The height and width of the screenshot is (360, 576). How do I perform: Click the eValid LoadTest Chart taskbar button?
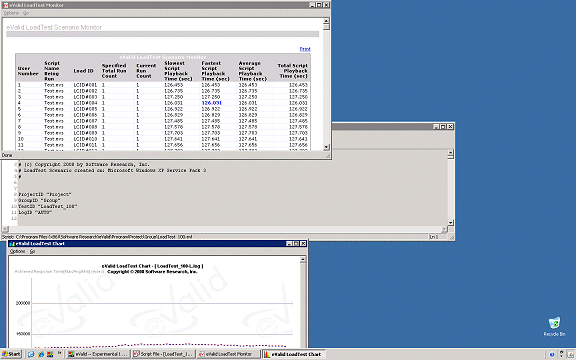[x=293, y=354]
